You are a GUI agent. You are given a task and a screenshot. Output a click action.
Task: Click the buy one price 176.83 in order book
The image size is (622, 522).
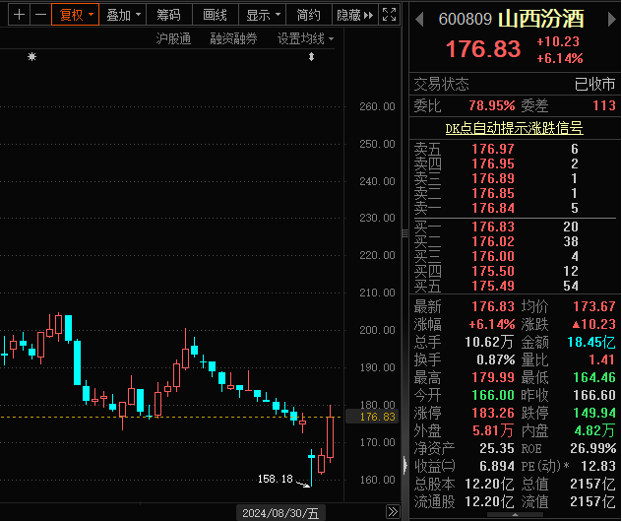point(493,227)
